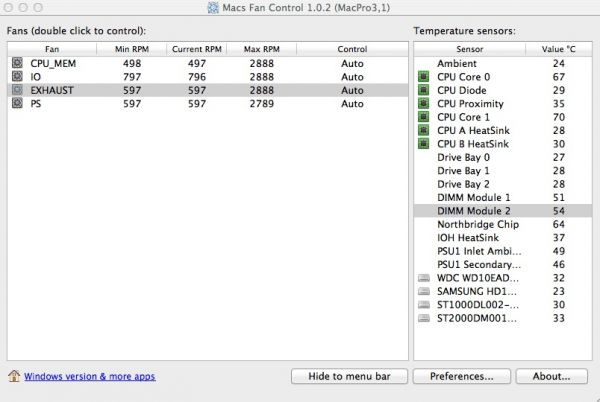The height and width of the screenshot is (402, 600).
Task: Click the WDC WD10EAD drive icon
Action: pyautogui.click(x=424, y=278)
